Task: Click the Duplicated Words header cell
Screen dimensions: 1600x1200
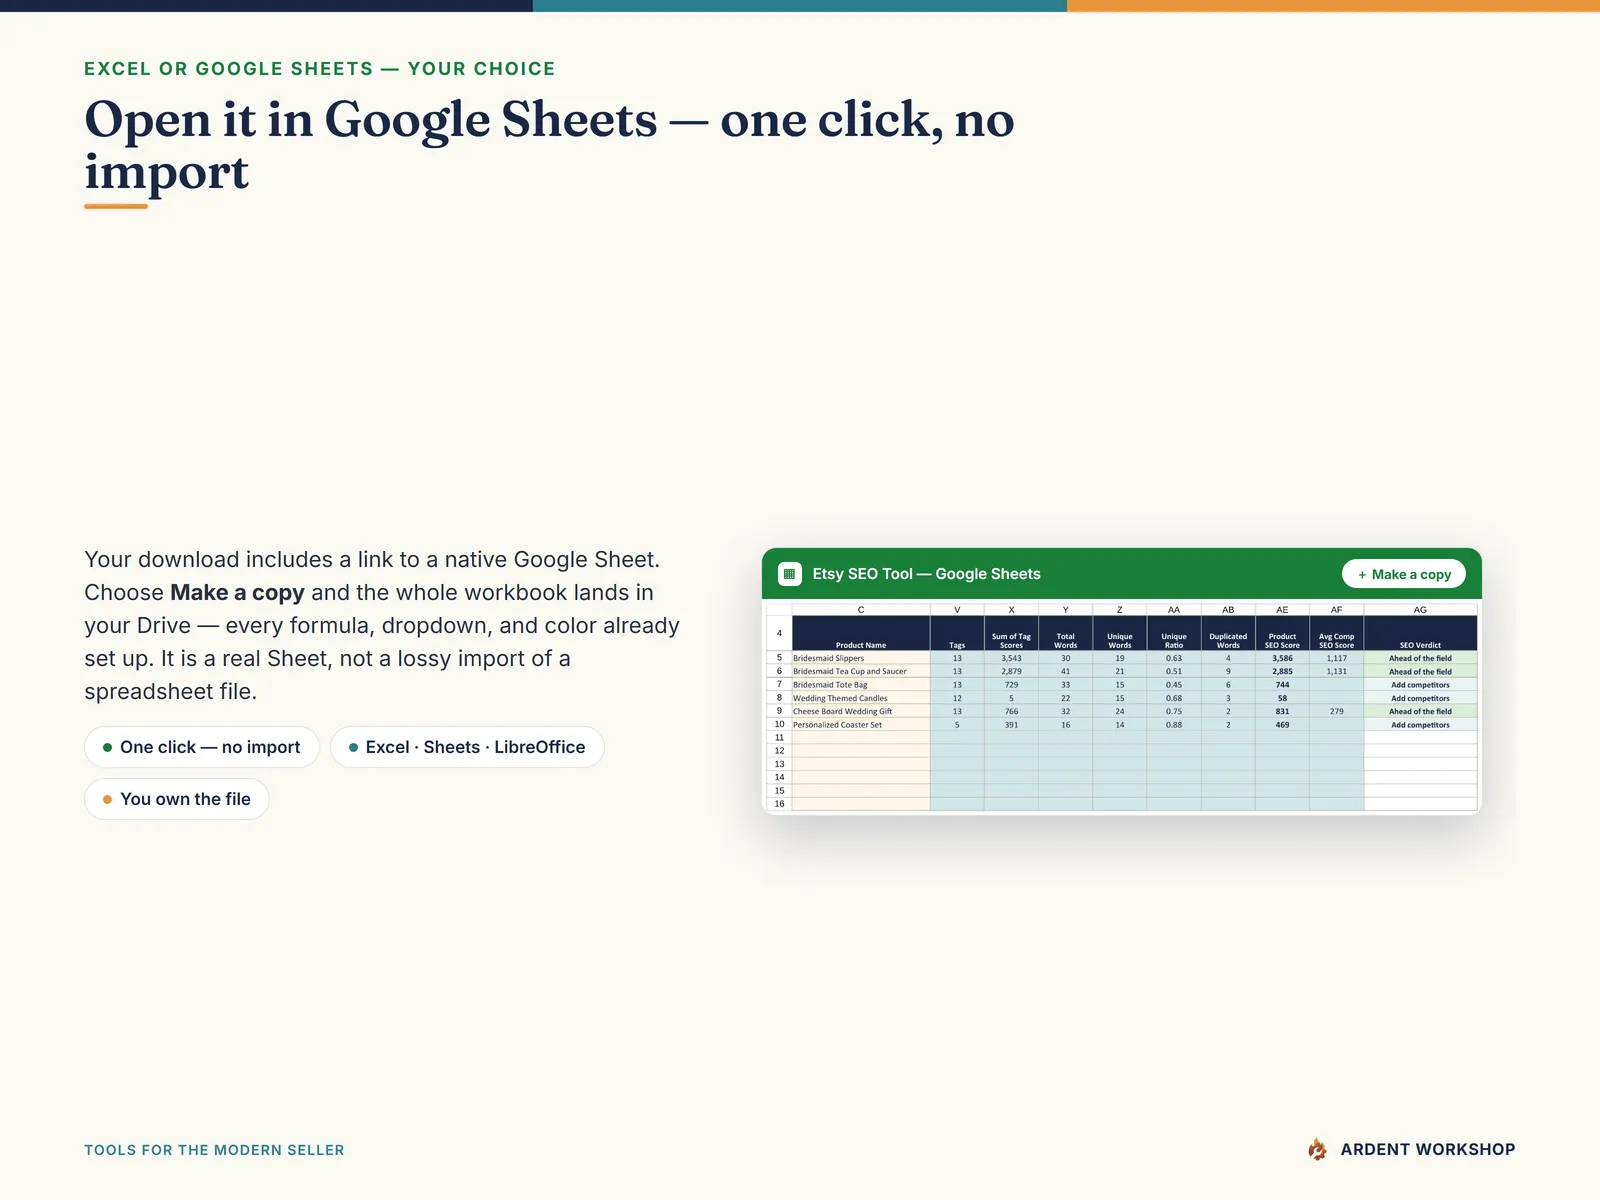Action: (x=1228, y=633)
